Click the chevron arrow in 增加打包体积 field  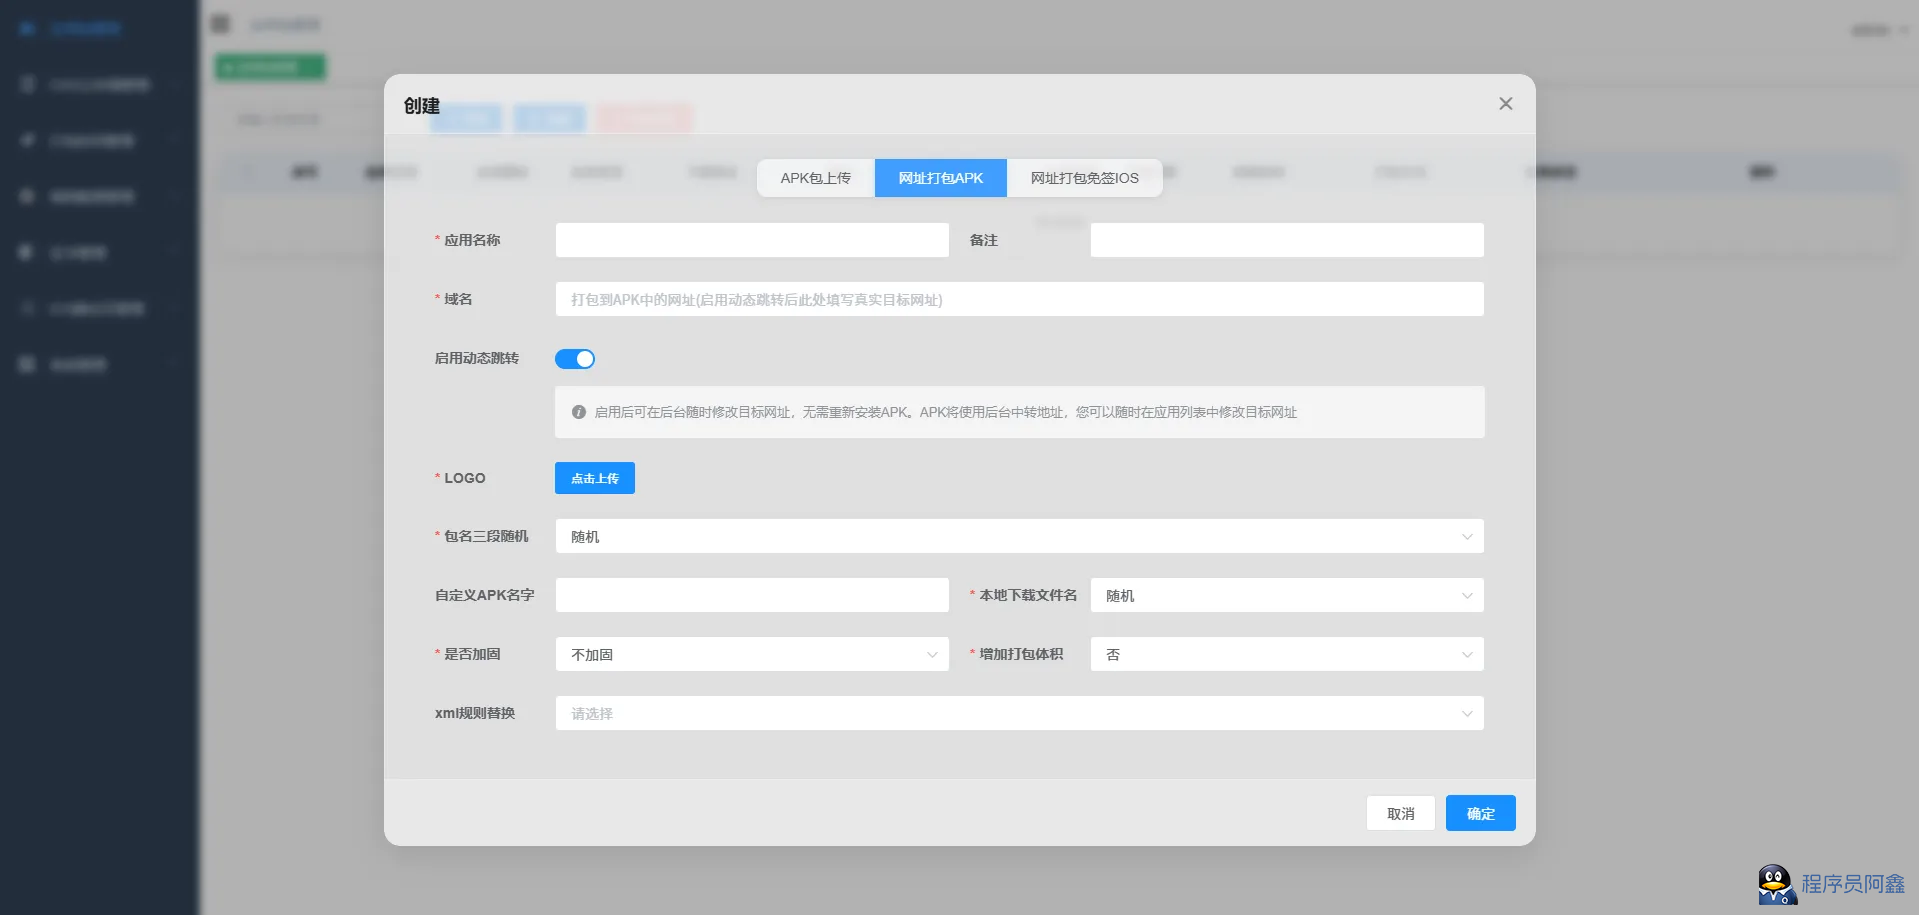click(x=1466, y=655)
